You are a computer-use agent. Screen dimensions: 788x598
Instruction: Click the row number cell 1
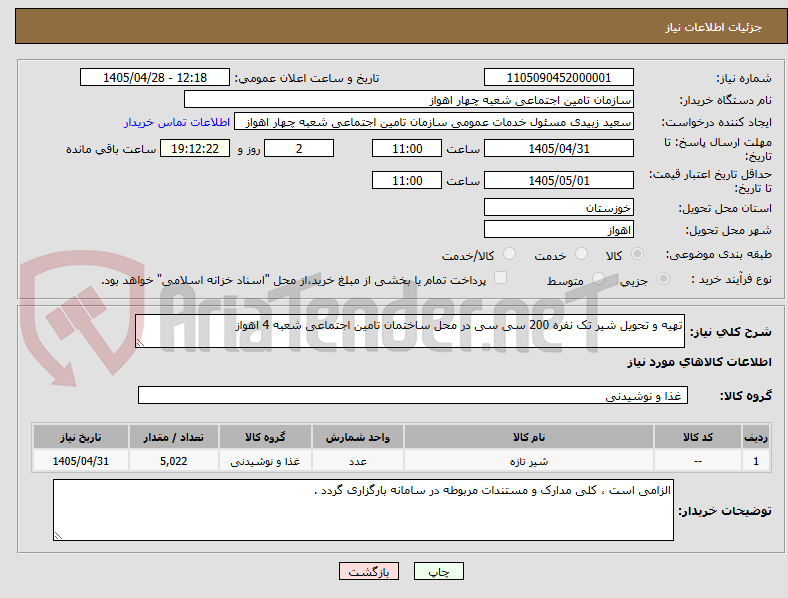pyautogui.click(x=756, y=461)
